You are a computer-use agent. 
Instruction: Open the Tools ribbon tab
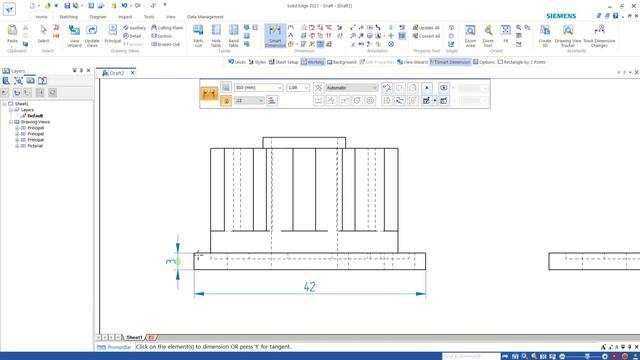(x=149, y=17)
